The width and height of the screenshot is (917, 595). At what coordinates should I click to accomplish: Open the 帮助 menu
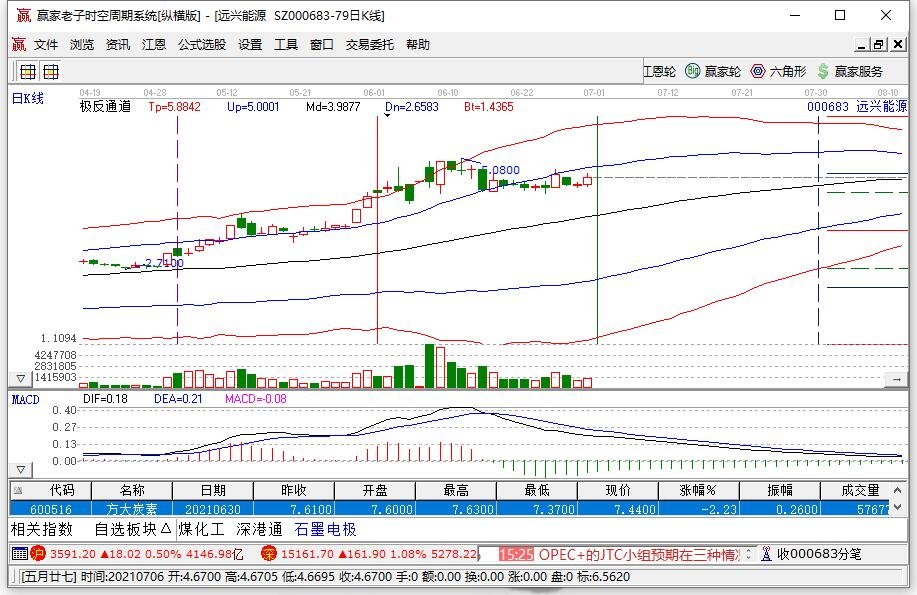[x=418, y=44]
